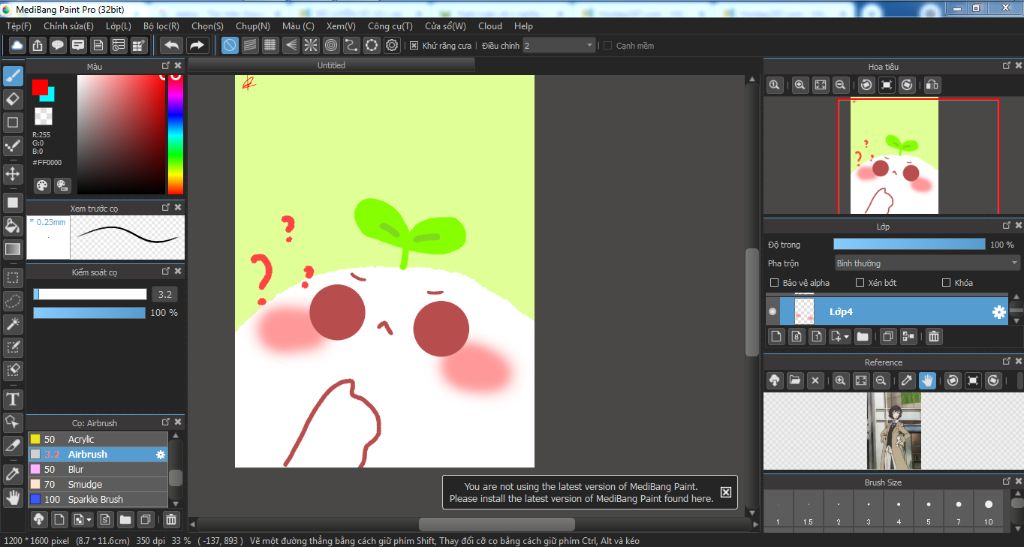Select the Move tool
Image resolution: width=1024 pixels, height=547 pixels.
click(x=13, y=174)
